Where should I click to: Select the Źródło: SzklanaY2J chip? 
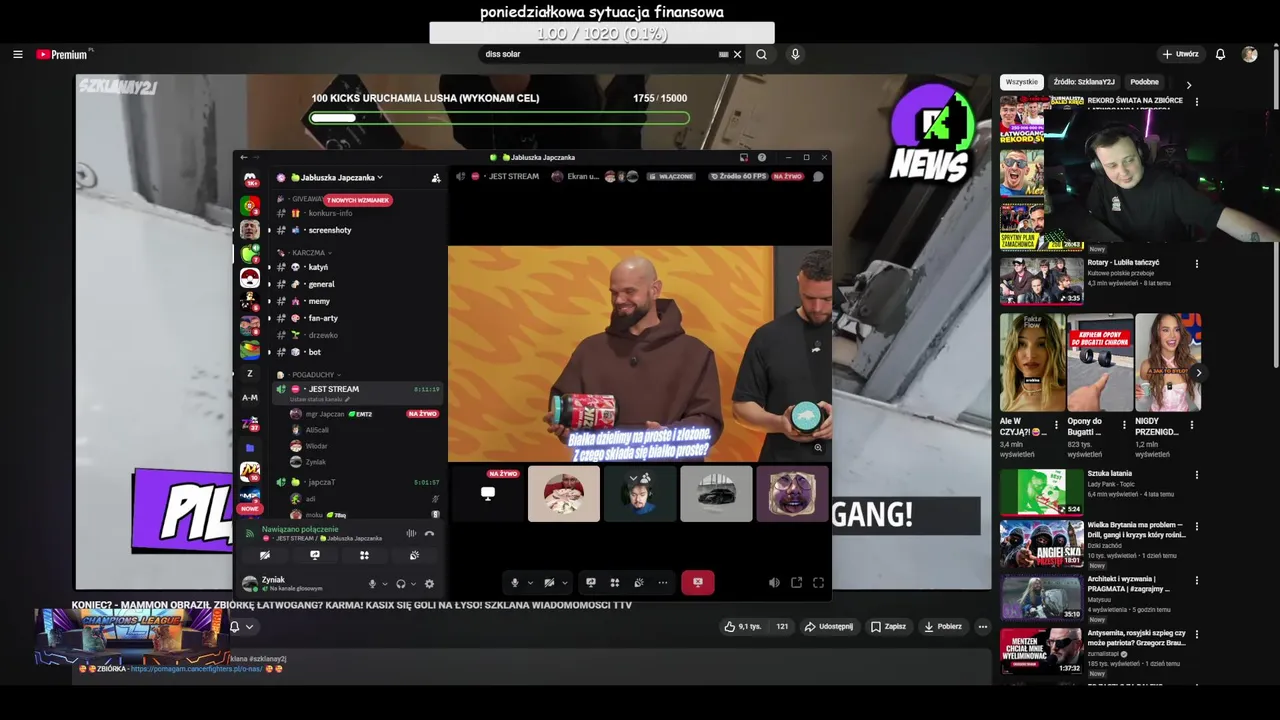coord(1084,82)
